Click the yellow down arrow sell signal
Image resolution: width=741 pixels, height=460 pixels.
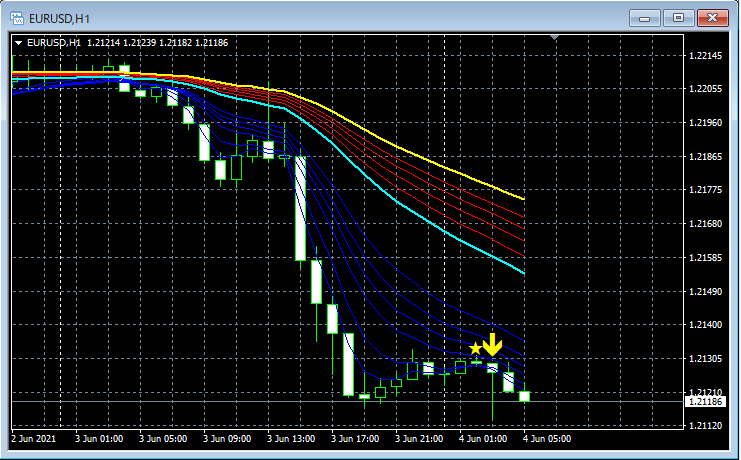(x=492, y=344)
